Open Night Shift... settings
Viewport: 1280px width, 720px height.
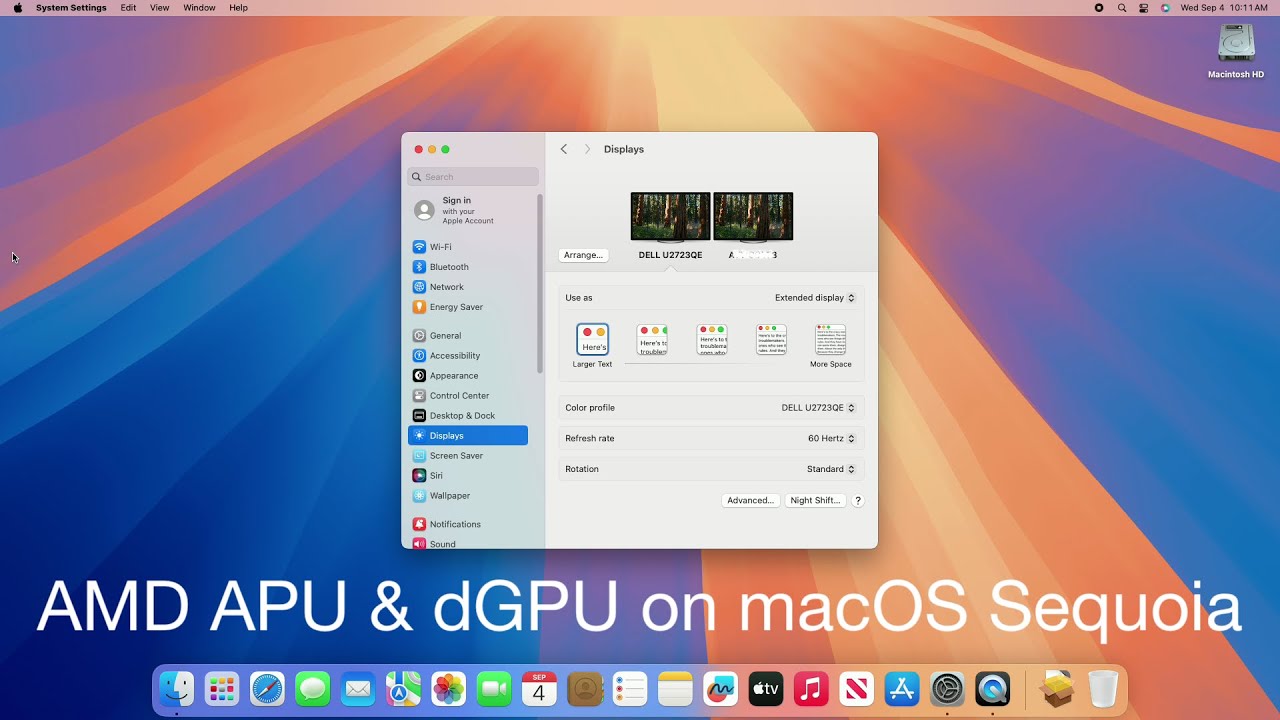(x=815, y=500)
